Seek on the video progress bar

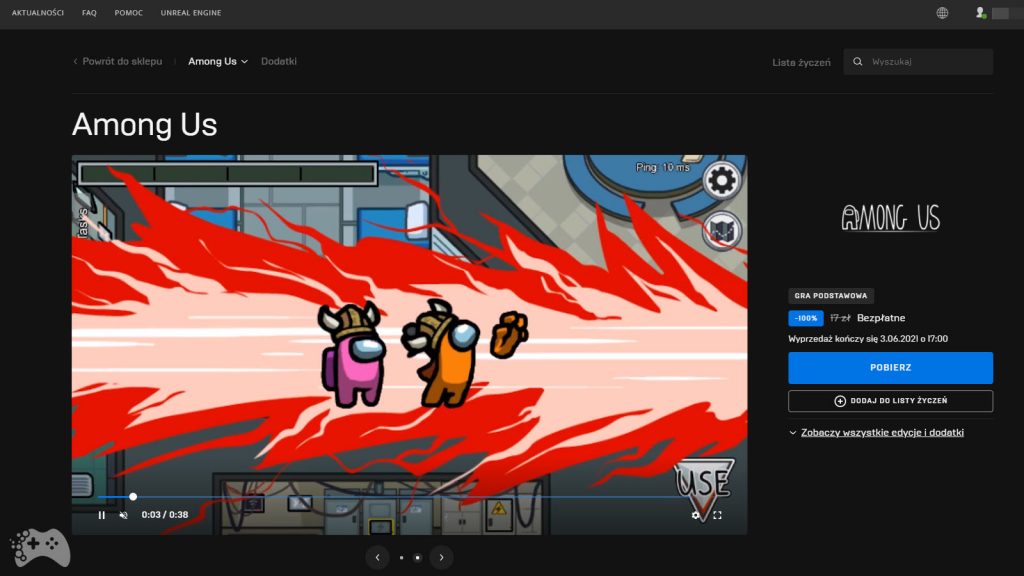409,497
